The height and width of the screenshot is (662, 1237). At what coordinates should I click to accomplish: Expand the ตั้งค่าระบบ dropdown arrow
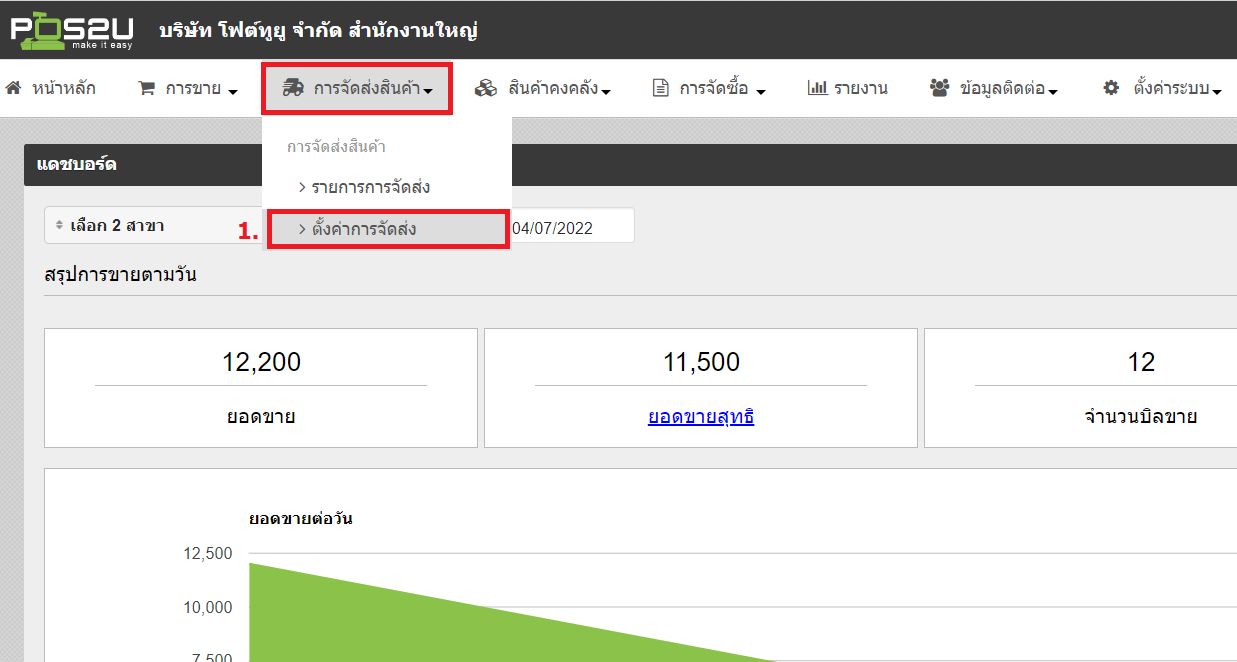coord(1217,90)
